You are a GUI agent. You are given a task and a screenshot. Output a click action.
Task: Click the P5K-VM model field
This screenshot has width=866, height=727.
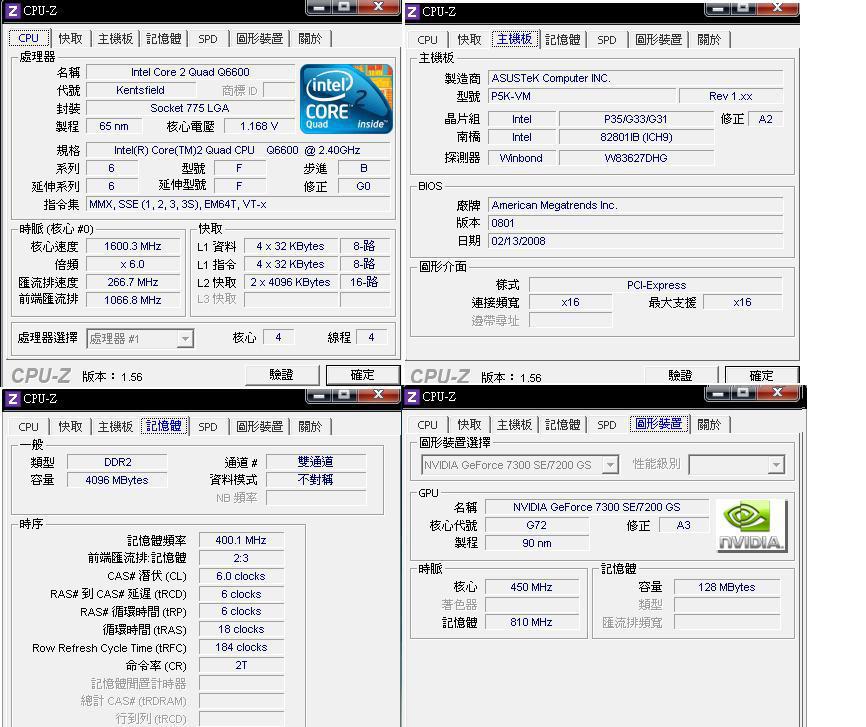click(x=582, y=96)
